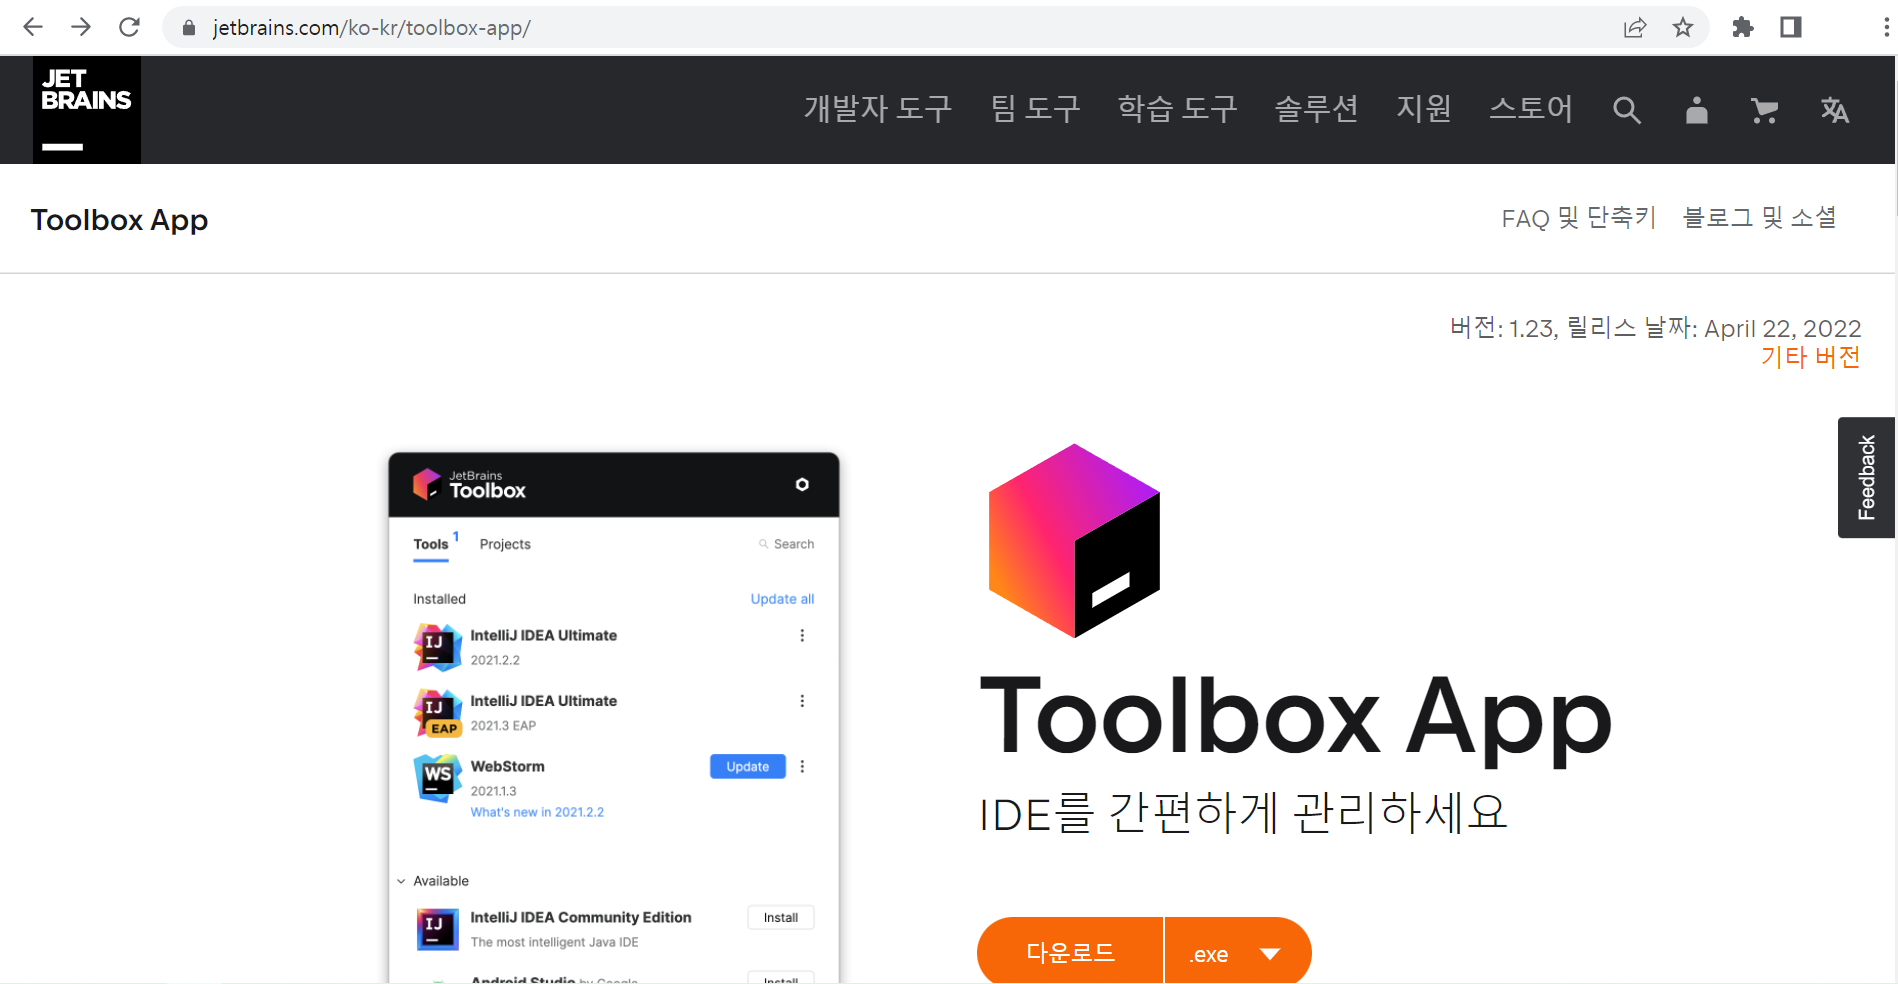Open the 블로그 및 소셜 link
Viewport: 1898px width, 984px height.
[x=1760, y=218]
